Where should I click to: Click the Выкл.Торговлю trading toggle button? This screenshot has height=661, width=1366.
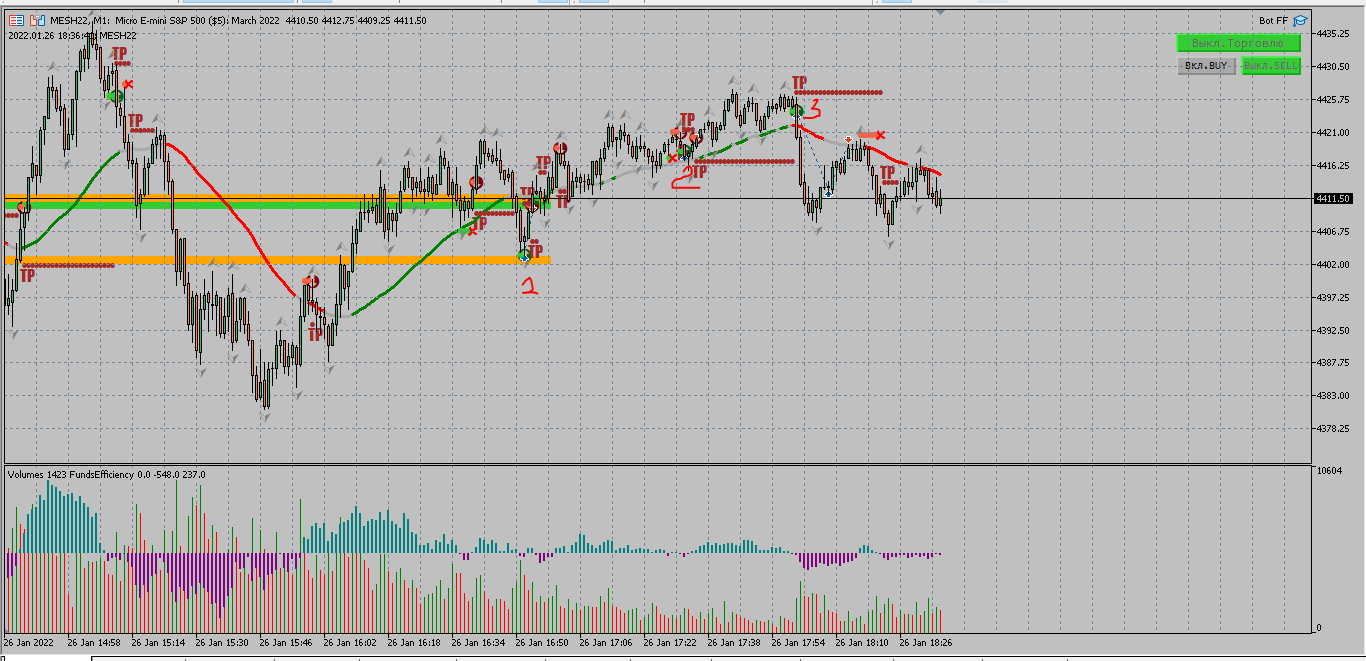[x=1238, y=43]
